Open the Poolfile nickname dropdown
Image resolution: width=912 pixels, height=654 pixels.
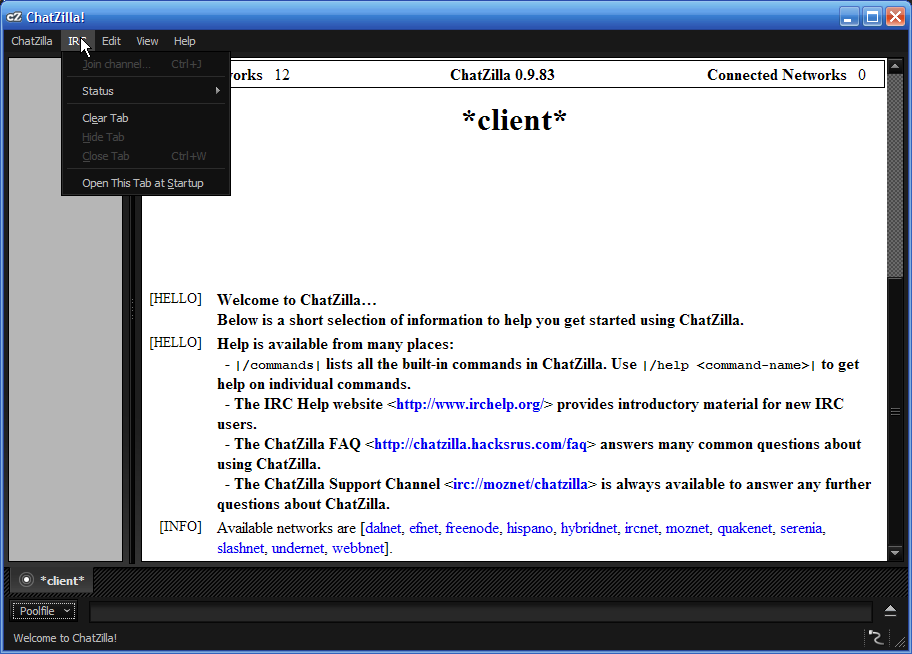(44, 611)
